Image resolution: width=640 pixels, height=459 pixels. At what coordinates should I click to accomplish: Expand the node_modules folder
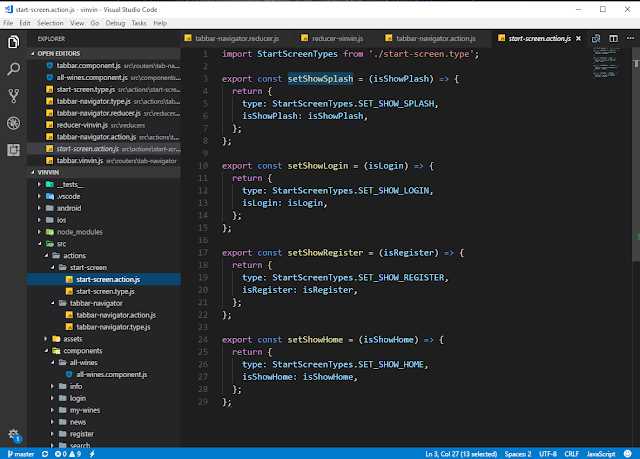pyautogui.click(x=104, y=232)
